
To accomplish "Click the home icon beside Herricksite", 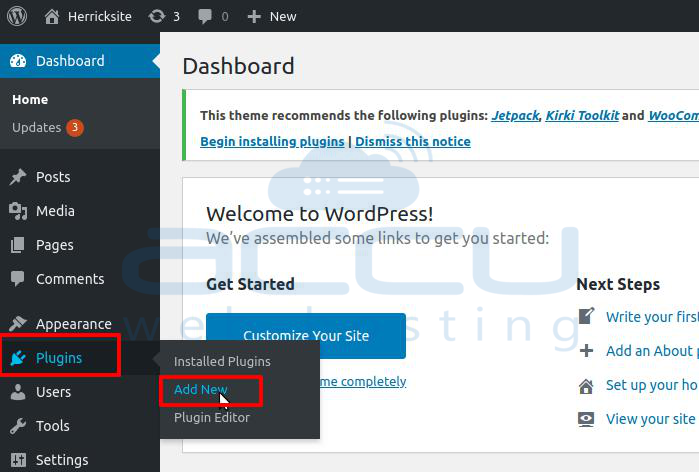I will coord(52,16).
